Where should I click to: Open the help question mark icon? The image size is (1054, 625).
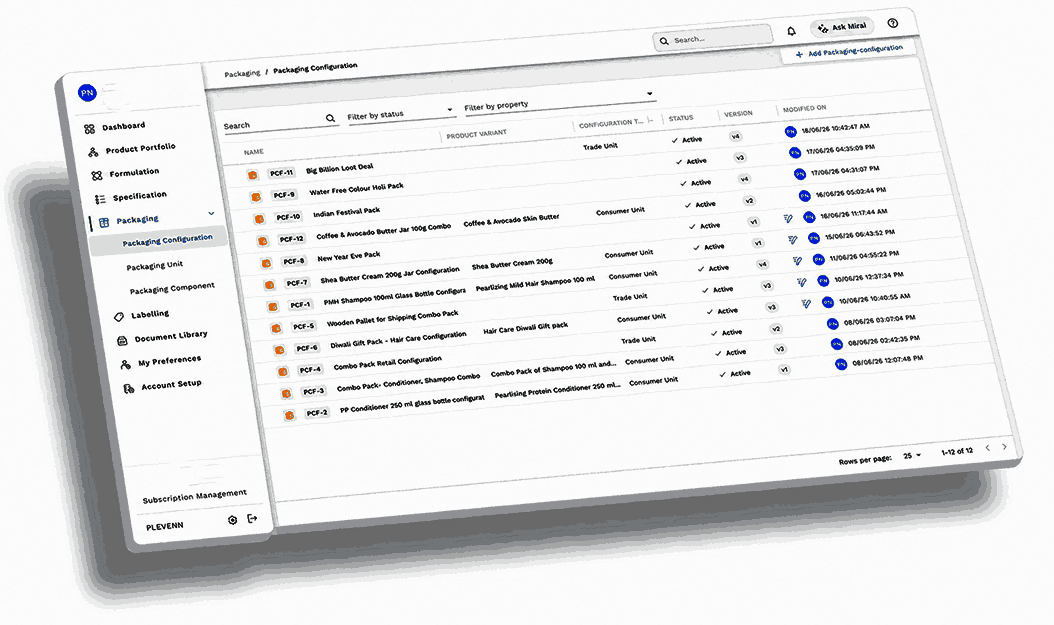click(x=893, y=23)
